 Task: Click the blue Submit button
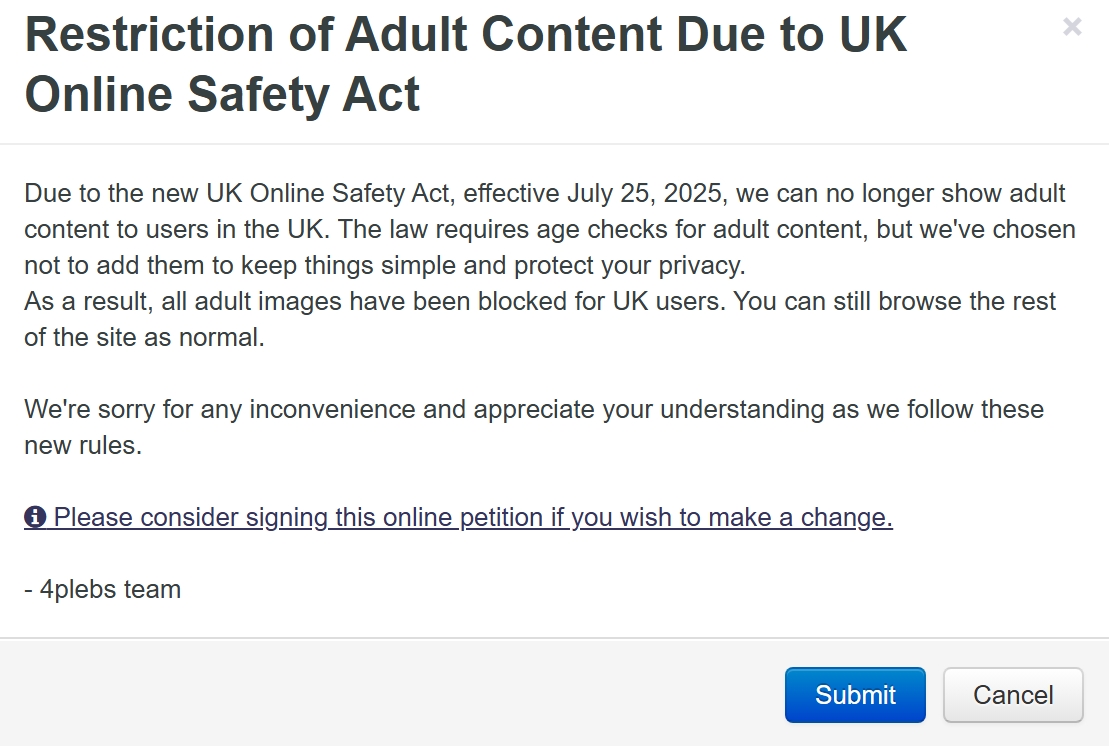855,694
